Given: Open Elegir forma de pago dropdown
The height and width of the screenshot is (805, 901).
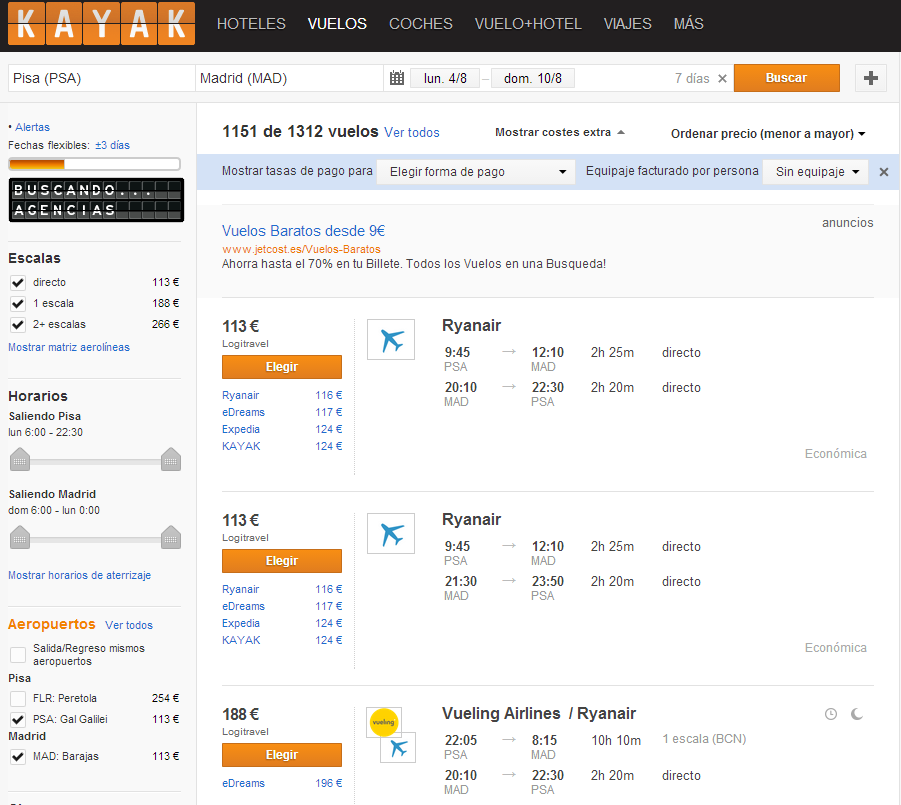Looking at the screenshot, I should 476,172.
